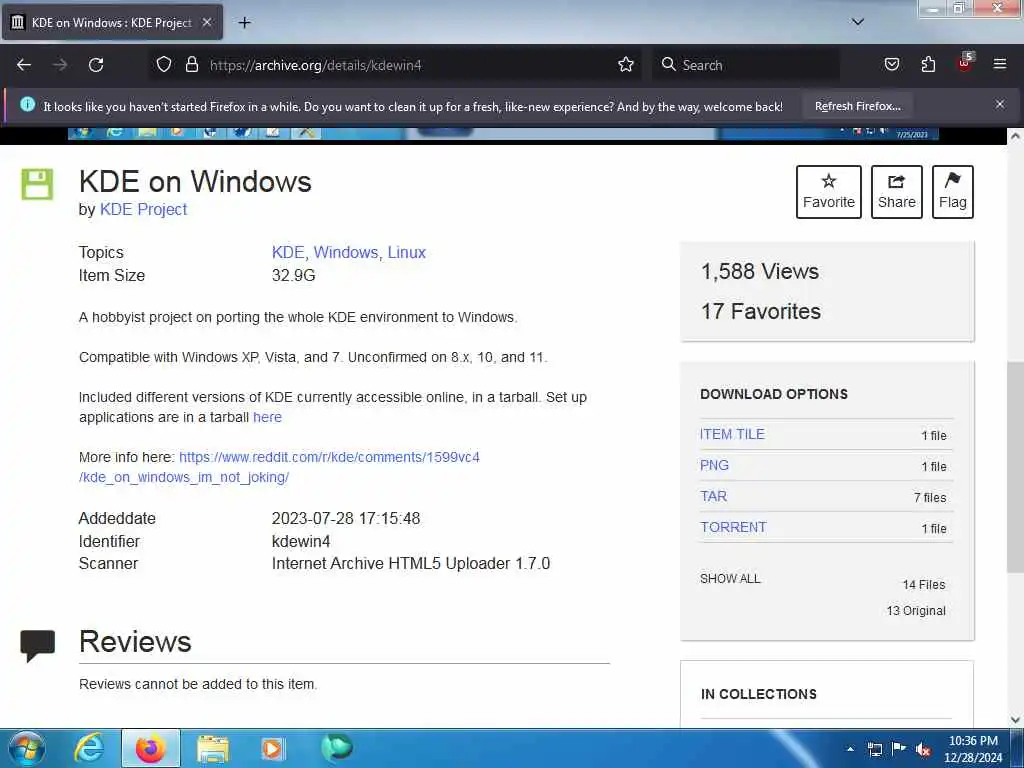Click the Search box in the toolbar
Viewport: 1024px width, 768px height.
[x=746, y=65]
